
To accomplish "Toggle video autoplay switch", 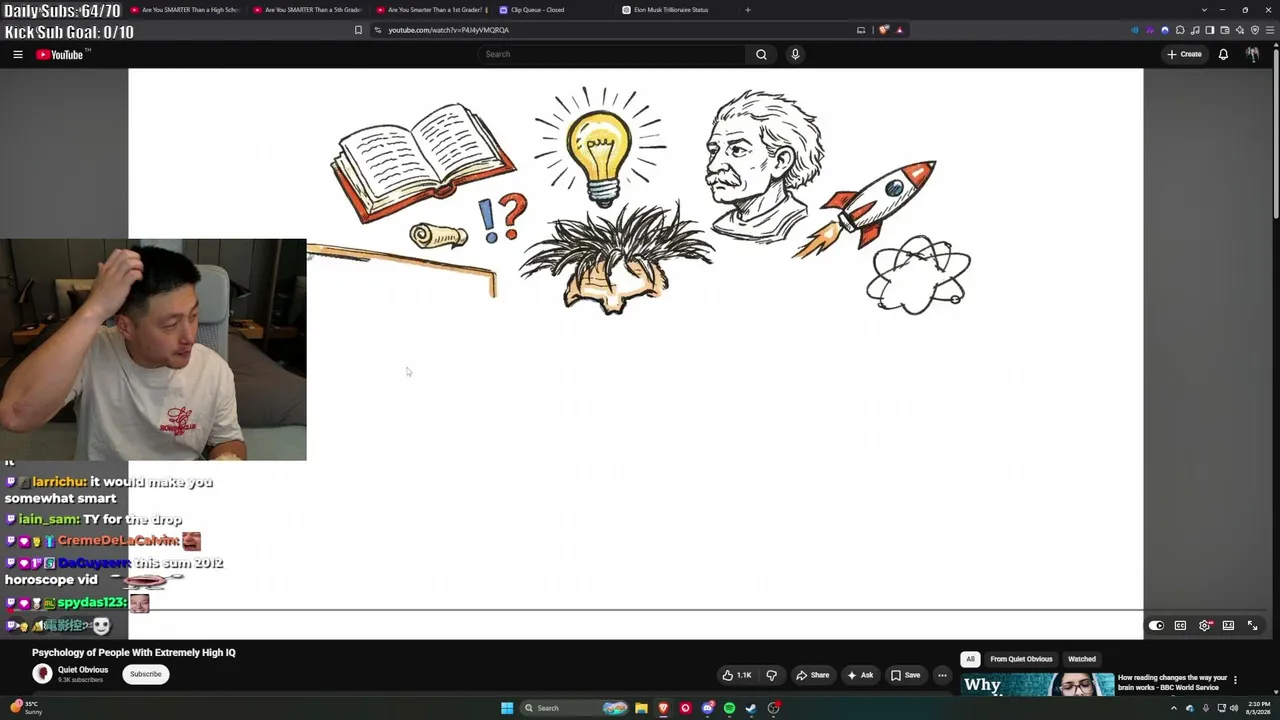I will point(1156,626).
